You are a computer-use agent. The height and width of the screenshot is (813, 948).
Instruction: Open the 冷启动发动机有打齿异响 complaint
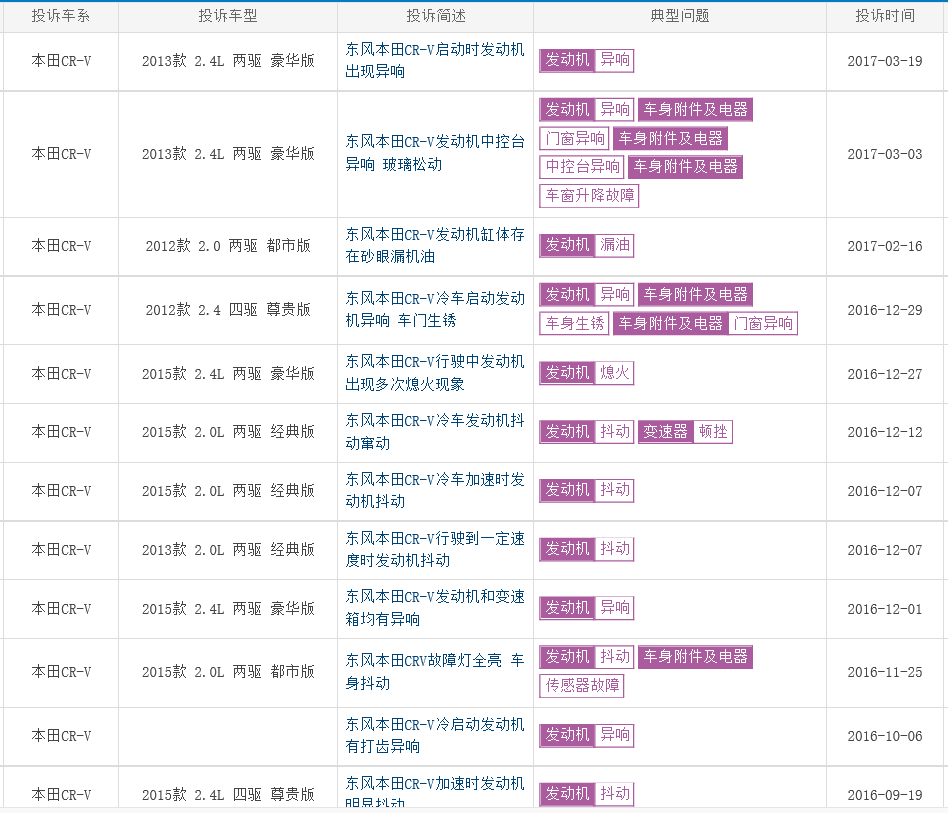[434, 735]
